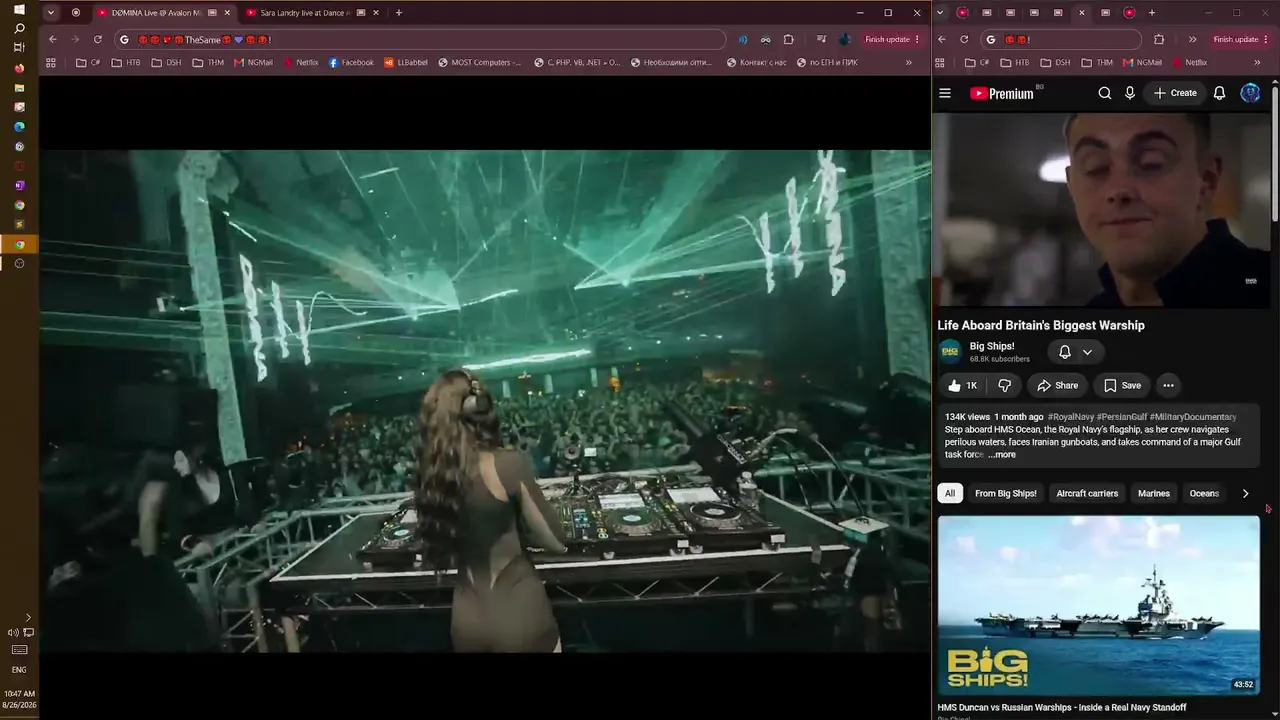Open File Explorer from the taskbar
Image resolution: width=1280 pixels, height=720 pixels.
coord(19,88)
